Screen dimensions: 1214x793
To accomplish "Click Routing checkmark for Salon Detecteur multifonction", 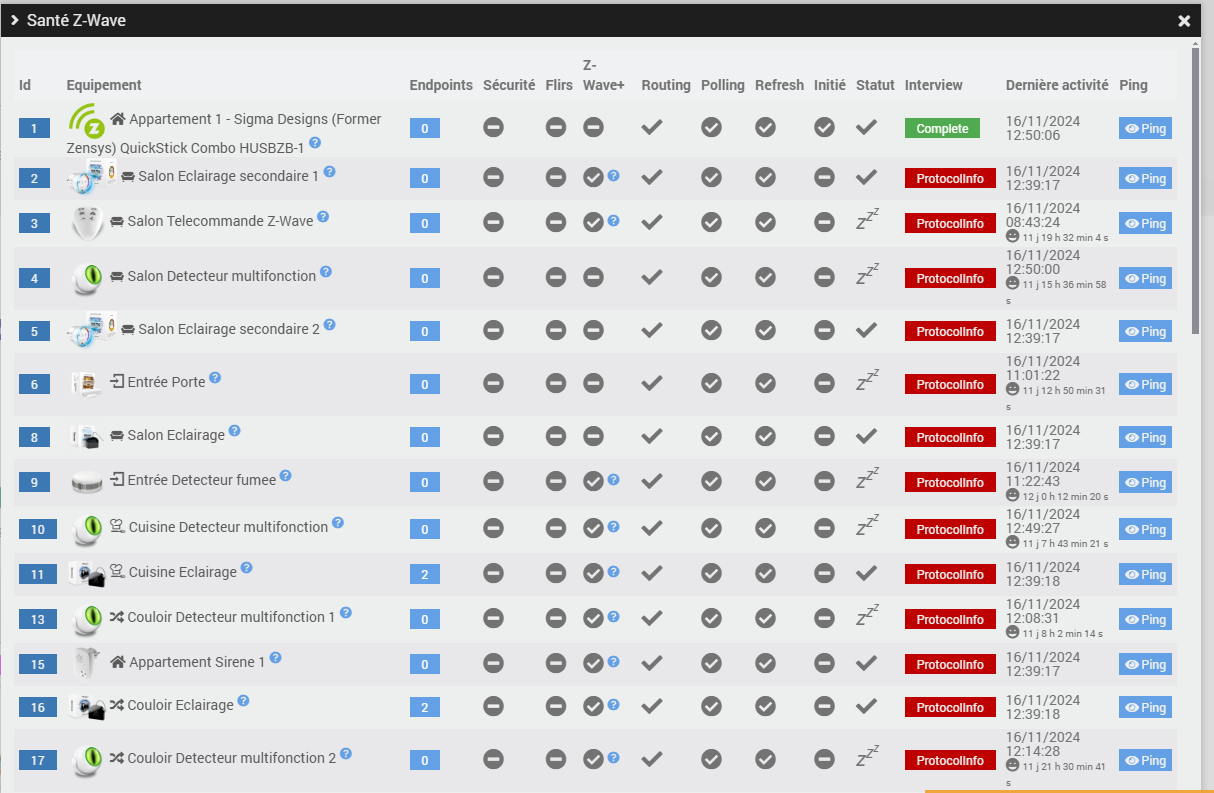I will pos(652,277).
